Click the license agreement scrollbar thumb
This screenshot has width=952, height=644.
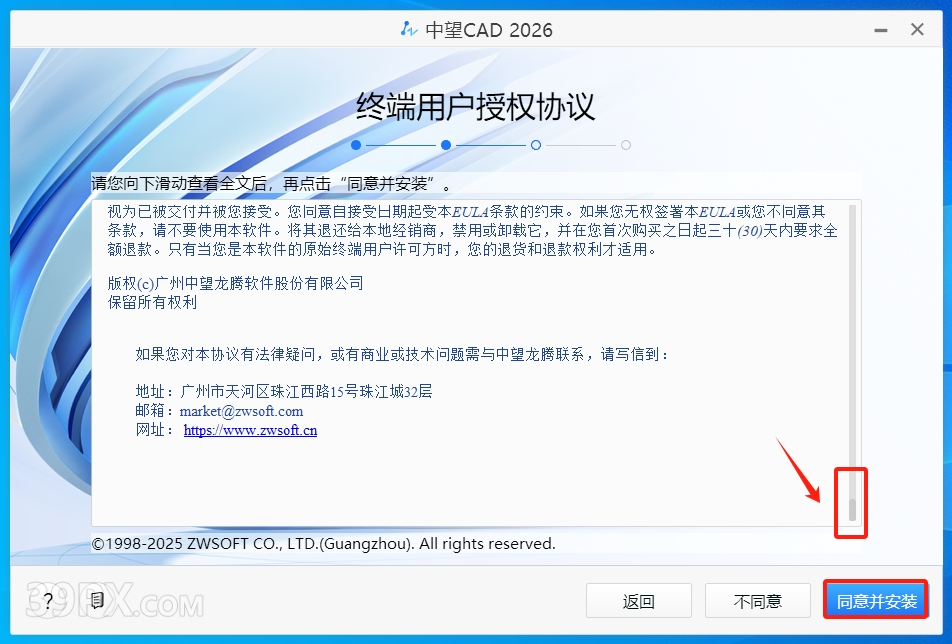coord(852,509)
